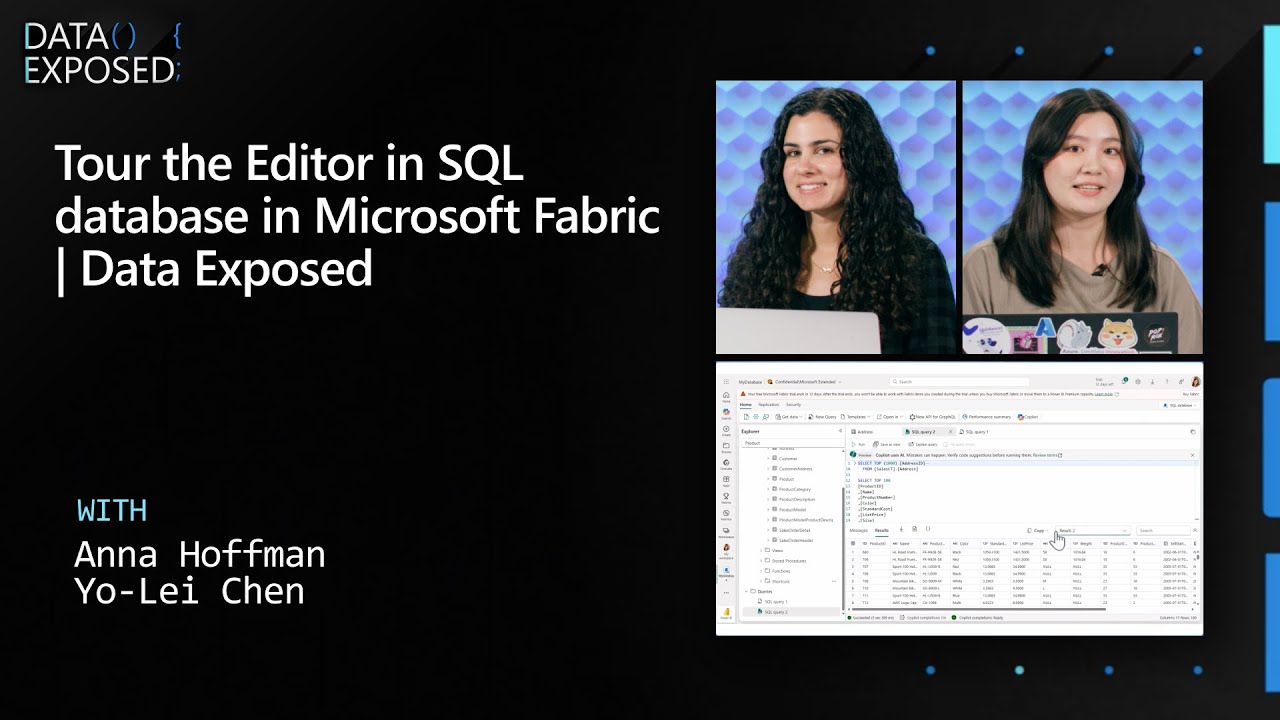This screenshot has height=720, width=1280.
Task: Switch to the Messages tab
Action: 858,530
